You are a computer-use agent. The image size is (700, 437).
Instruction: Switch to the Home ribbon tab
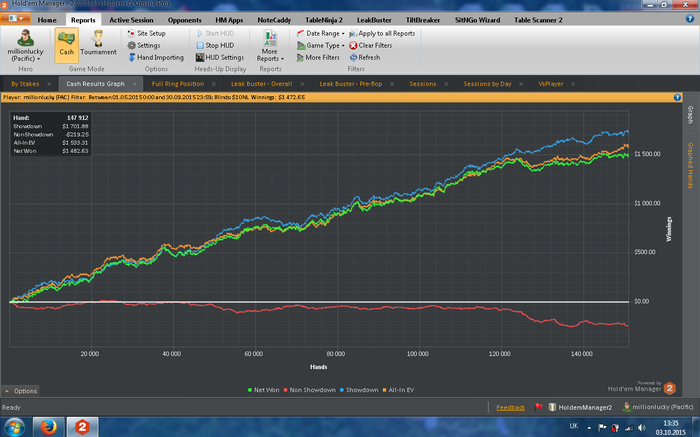tap(47, 20)
